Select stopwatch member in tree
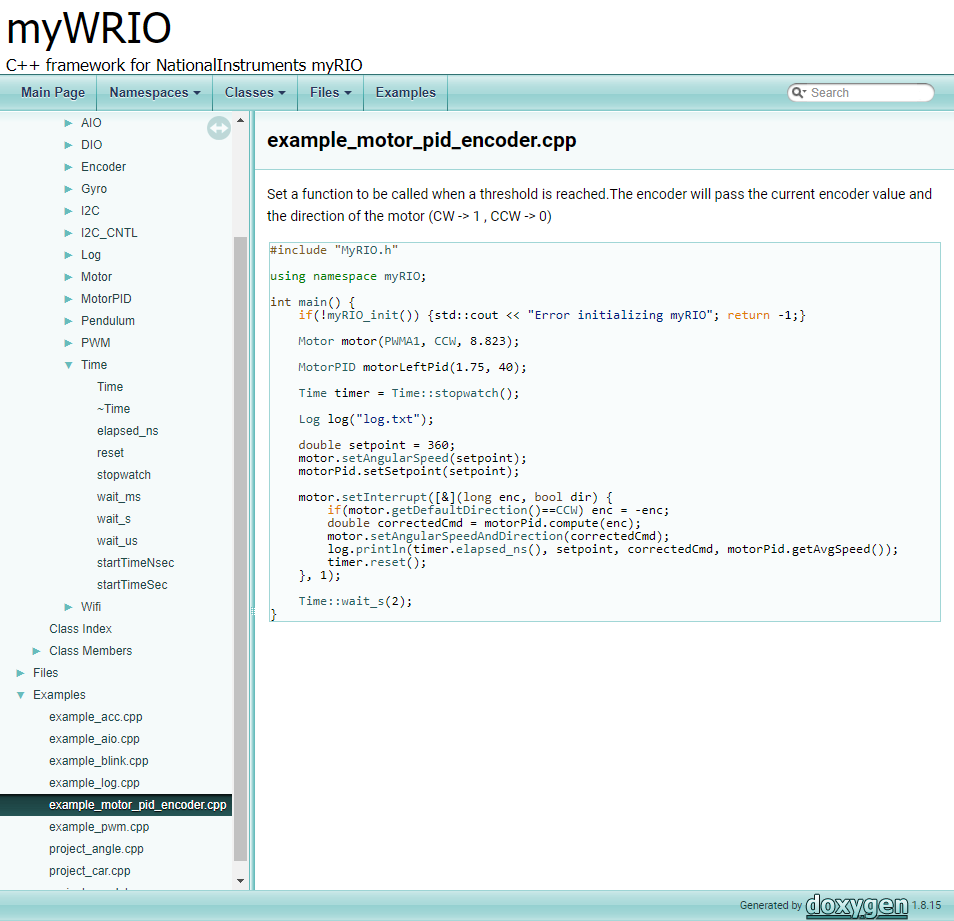 click(x=124, y=474)
